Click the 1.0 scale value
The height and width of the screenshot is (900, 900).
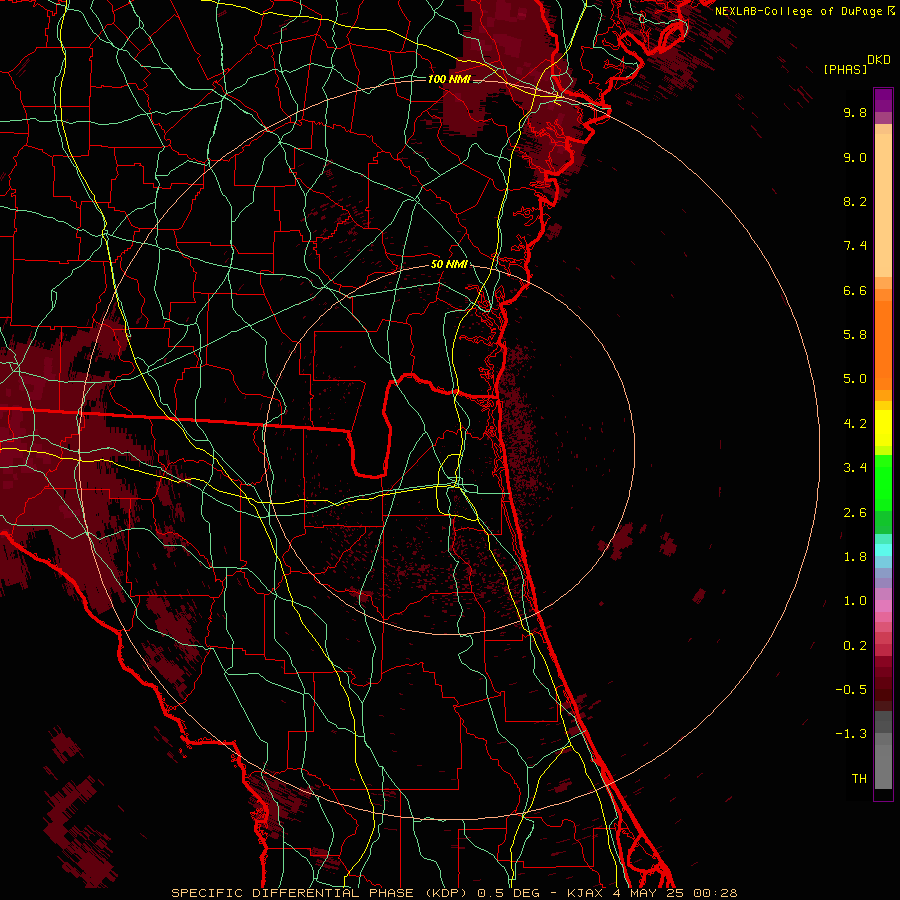point(855,601)
